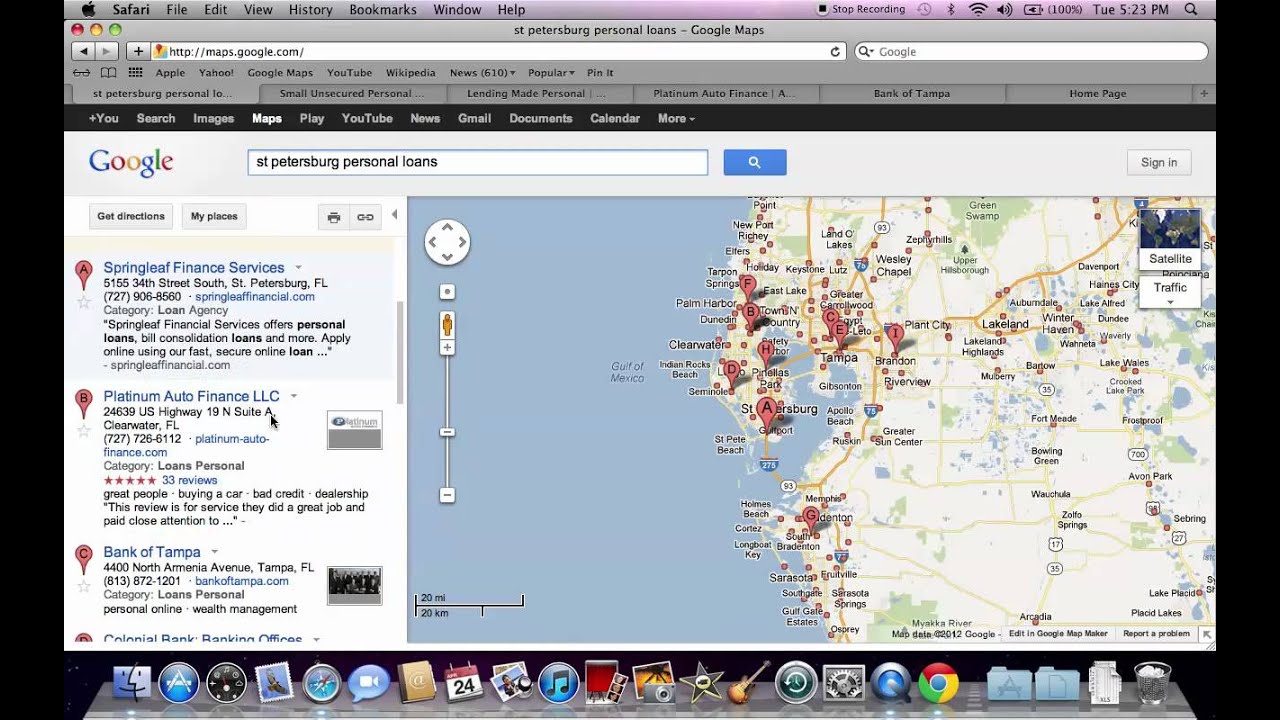Switch to Home Page tab
The image size is (1280, 720).
tap(1097, 93)
